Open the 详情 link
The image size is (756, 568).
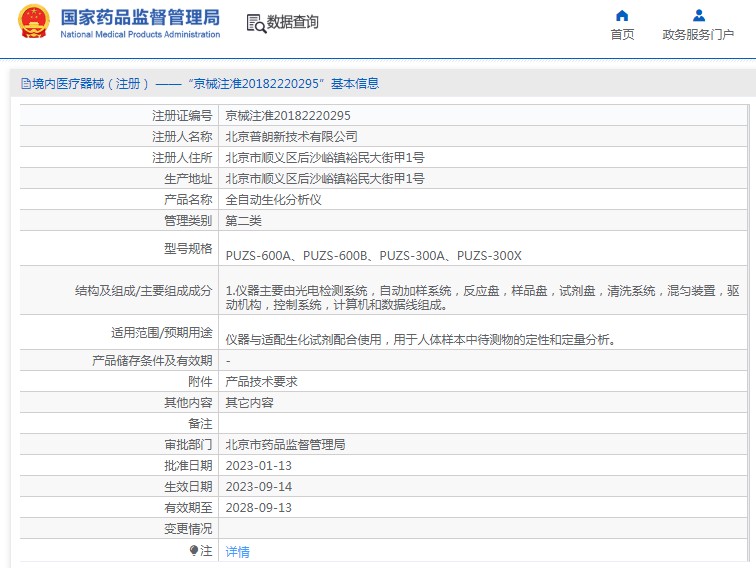tap(237, 551)
